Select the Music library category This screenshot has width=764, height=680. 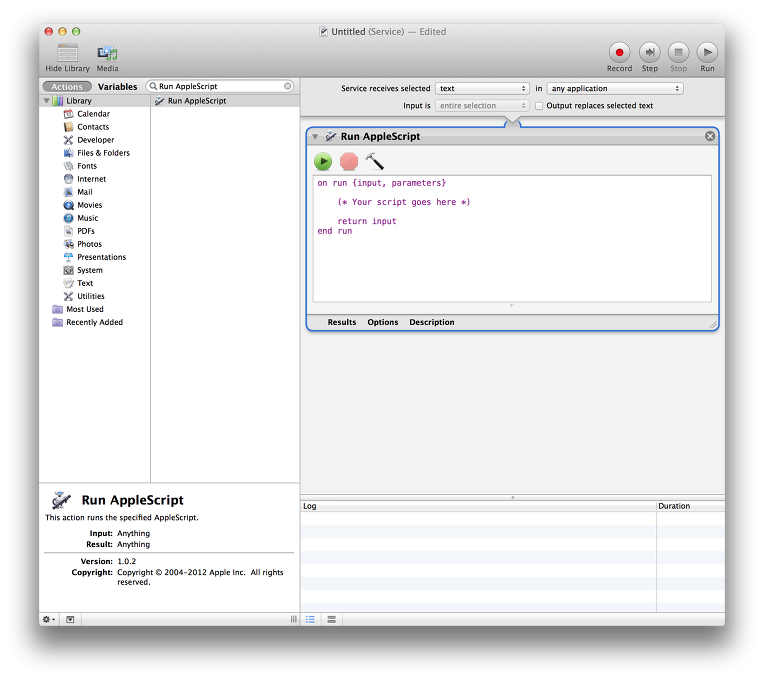tap(88, 218)
